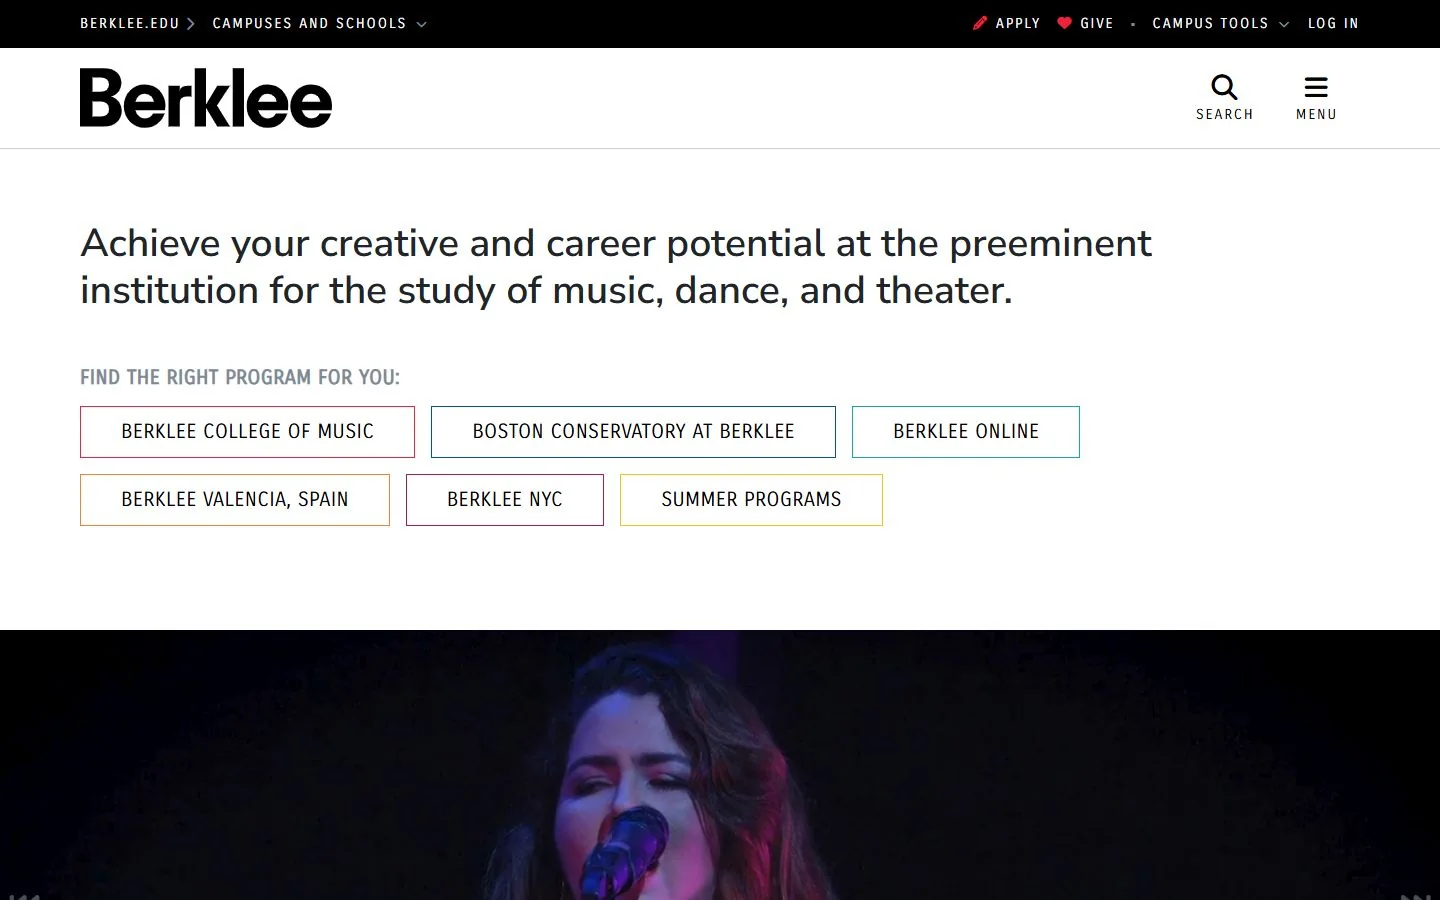The height and width of the screenshot is (900, 1440).
Task: Click the Give link text
Action: 1097,23
